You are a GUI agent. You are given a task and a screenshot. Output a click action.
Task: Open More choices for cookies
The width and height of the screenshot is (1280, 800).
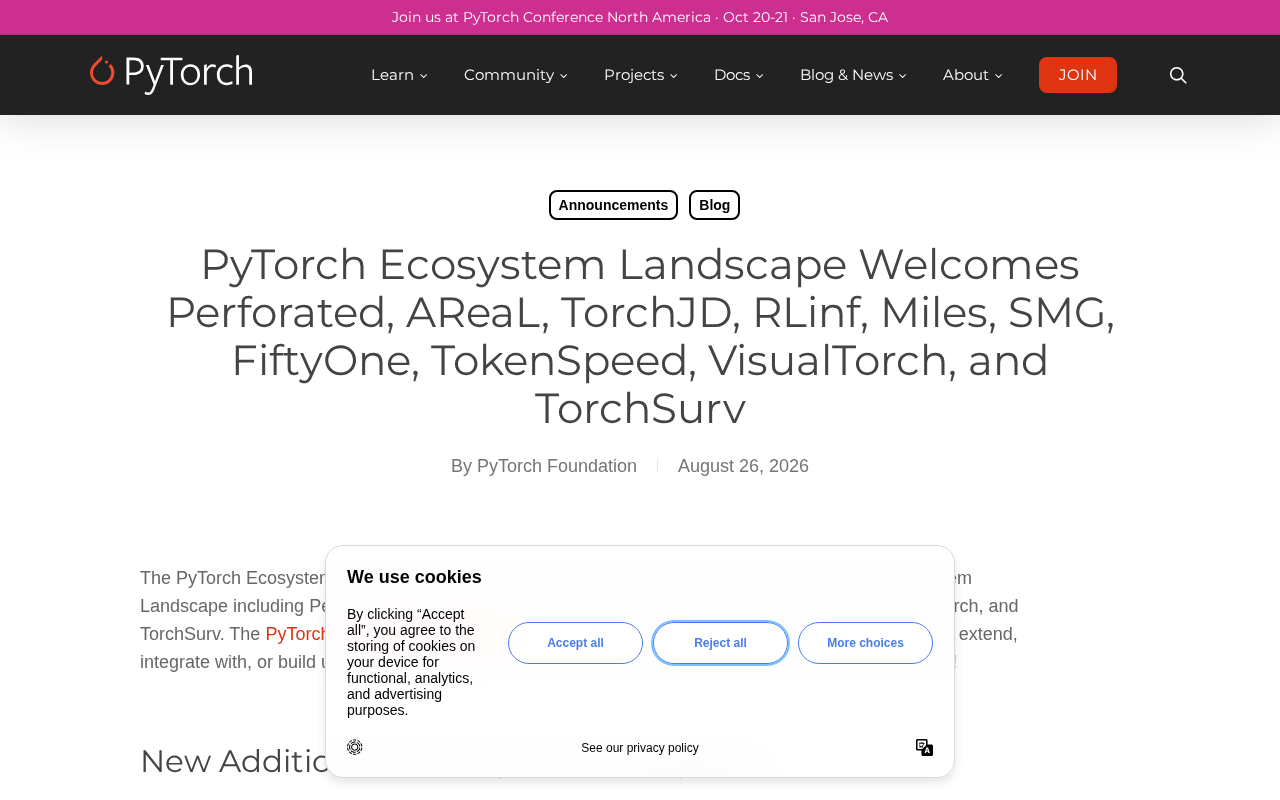865,643
